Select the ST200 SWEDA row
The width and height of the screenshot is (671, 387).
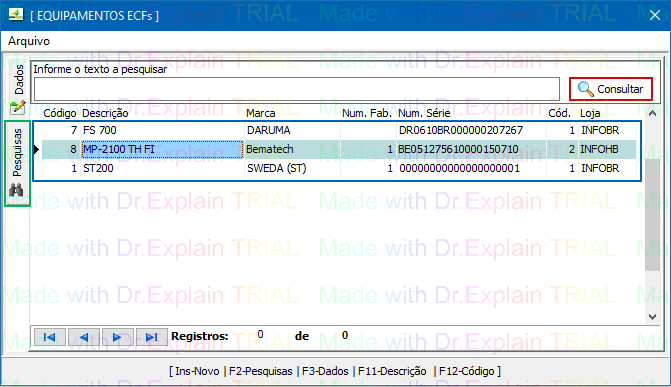(x=337, y=168)
